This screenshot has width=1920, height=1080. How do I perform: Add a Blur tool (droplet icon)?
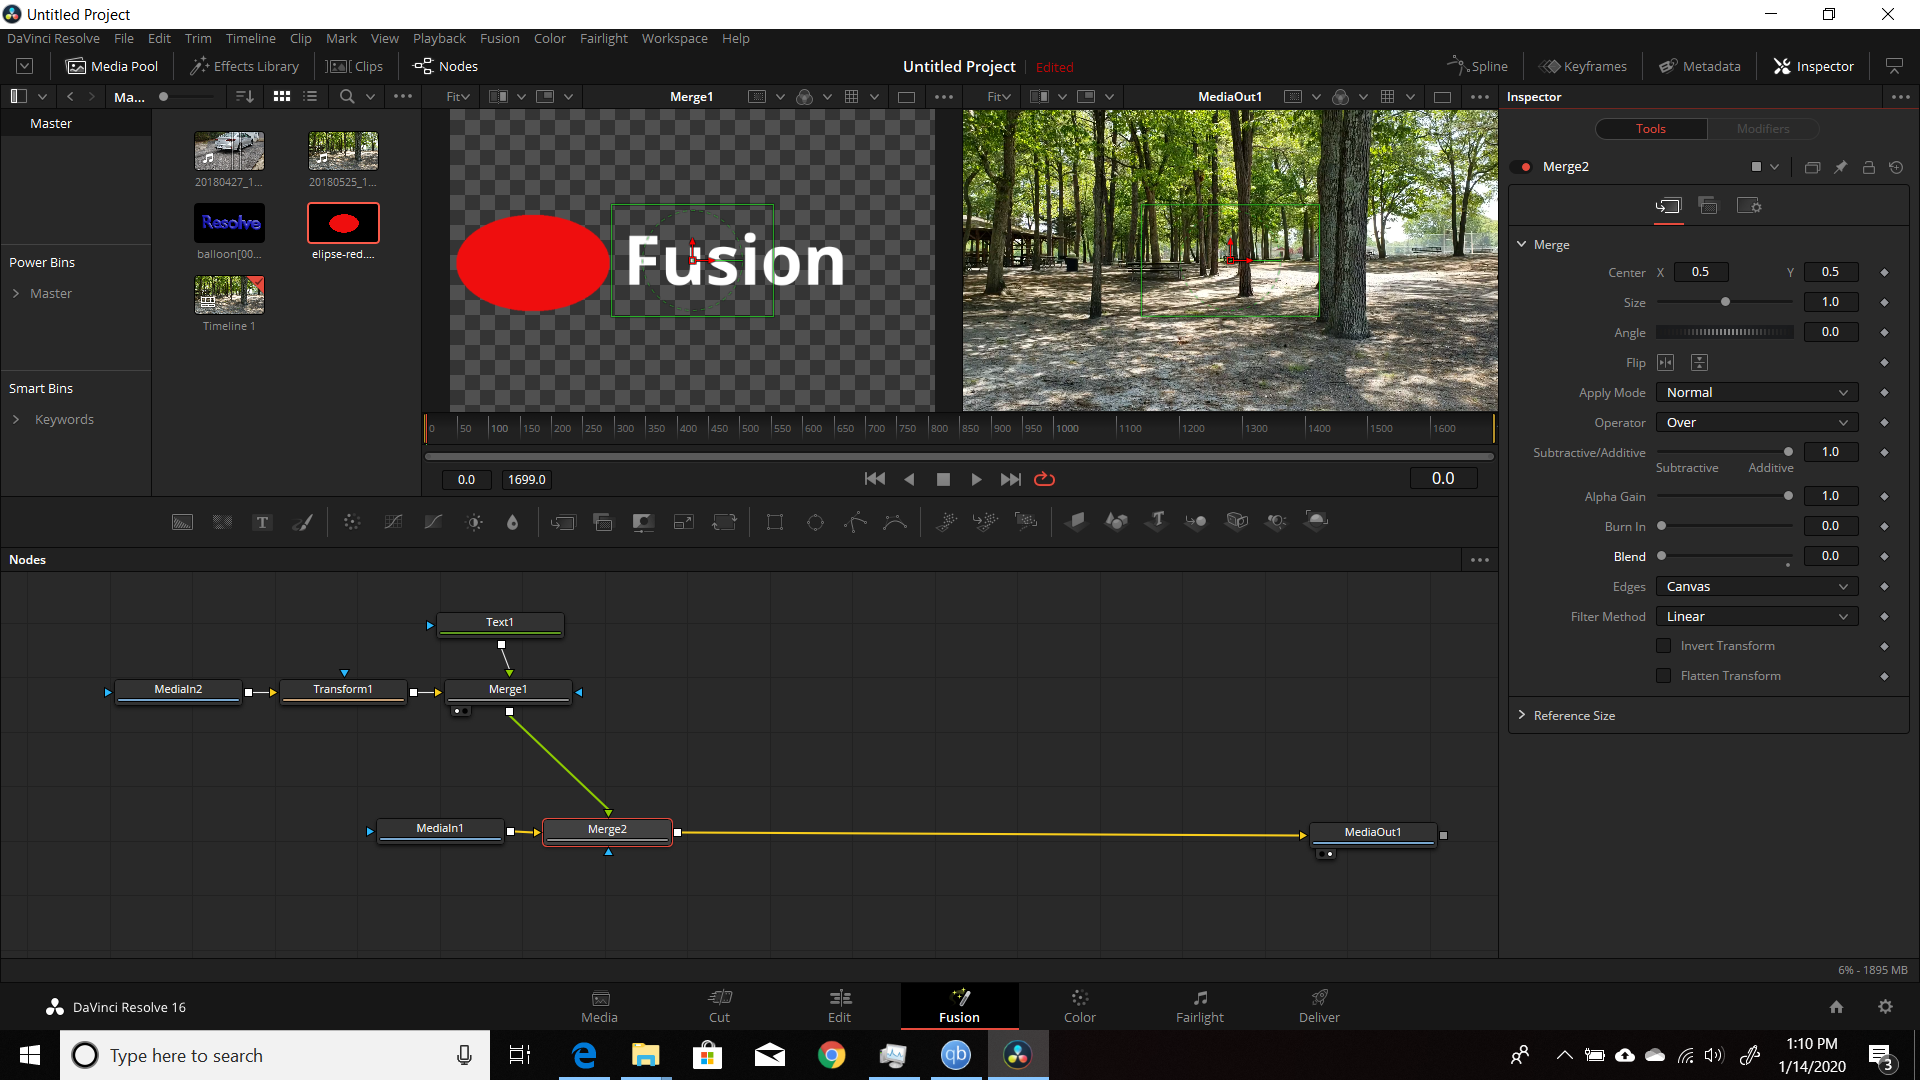pos(513,522)
